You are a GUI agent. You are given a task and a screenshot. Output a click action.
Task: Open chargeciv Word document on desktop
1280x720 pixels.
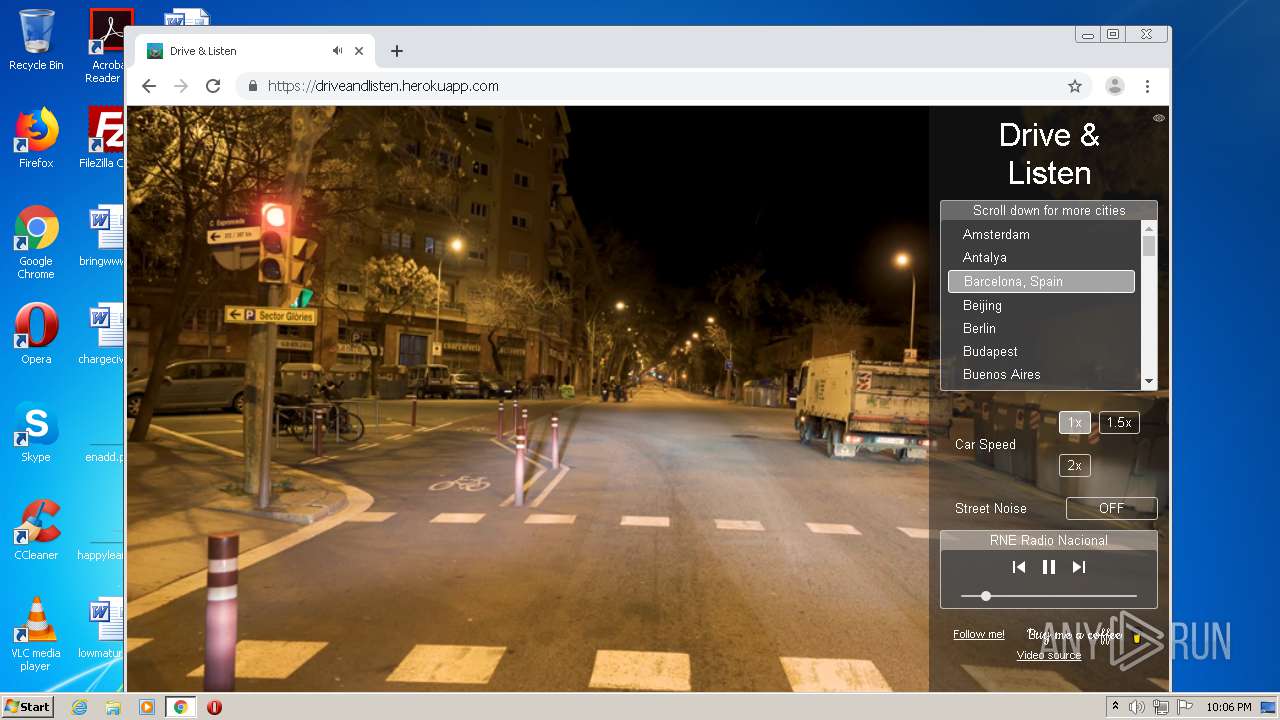coord(101,334)
